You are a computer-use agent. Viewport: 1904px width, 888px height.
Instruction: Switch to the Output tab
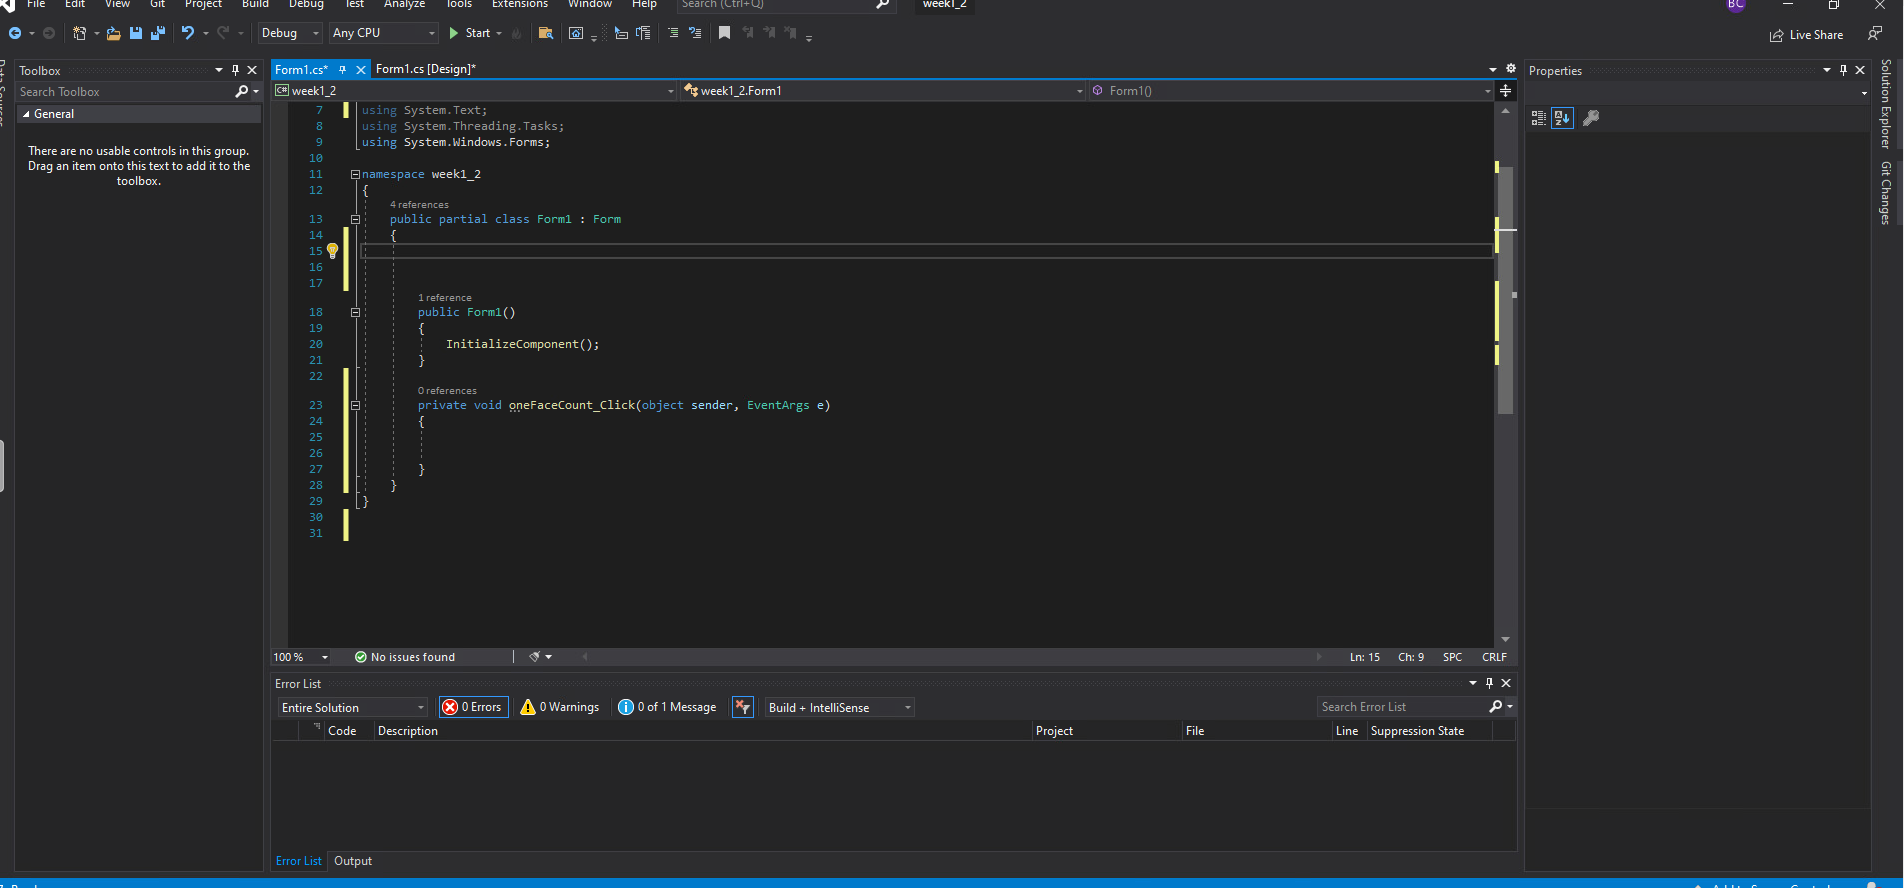click(x=352, y=861)
